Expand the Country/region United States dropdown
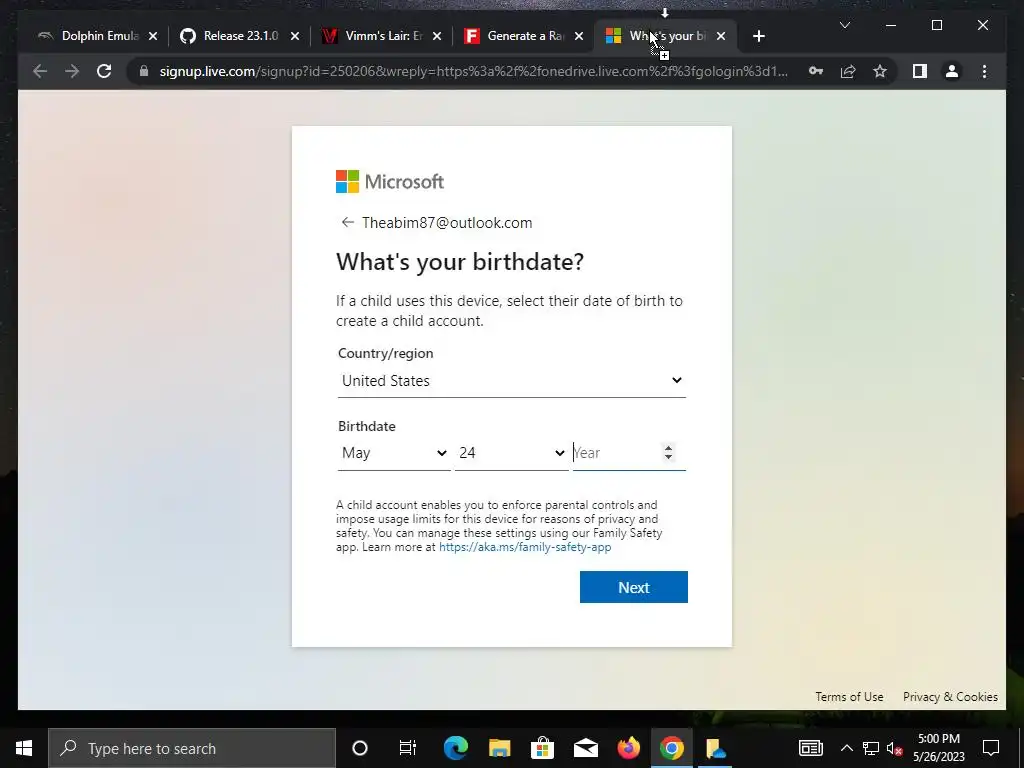This screenshot has height=768, width=1024. coord(511,381)
